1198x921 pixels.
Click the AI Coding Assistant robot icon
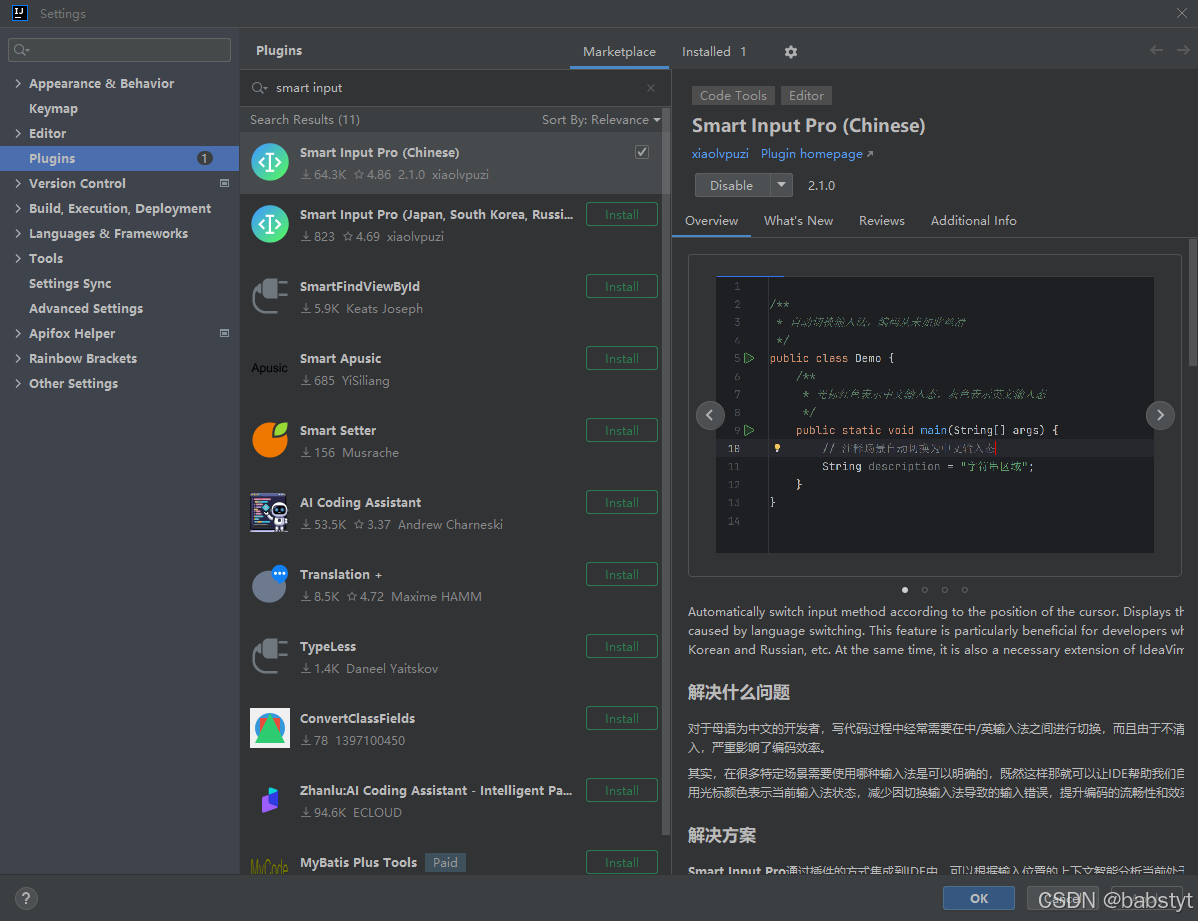(270, 512)
